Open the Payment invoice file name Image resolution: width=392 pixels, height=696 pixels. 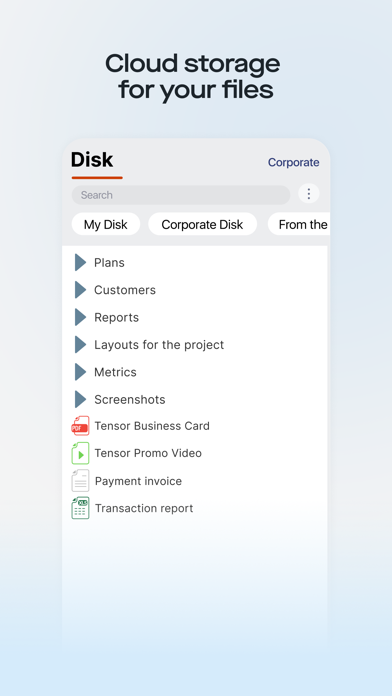[138, 481]
